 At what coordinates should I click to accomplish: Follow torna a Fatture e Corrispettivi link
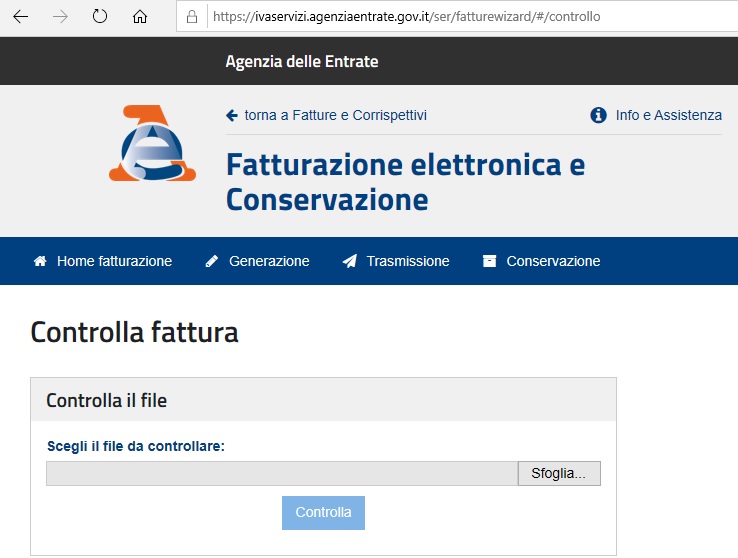pyautogui.click(x=336, y=115)
